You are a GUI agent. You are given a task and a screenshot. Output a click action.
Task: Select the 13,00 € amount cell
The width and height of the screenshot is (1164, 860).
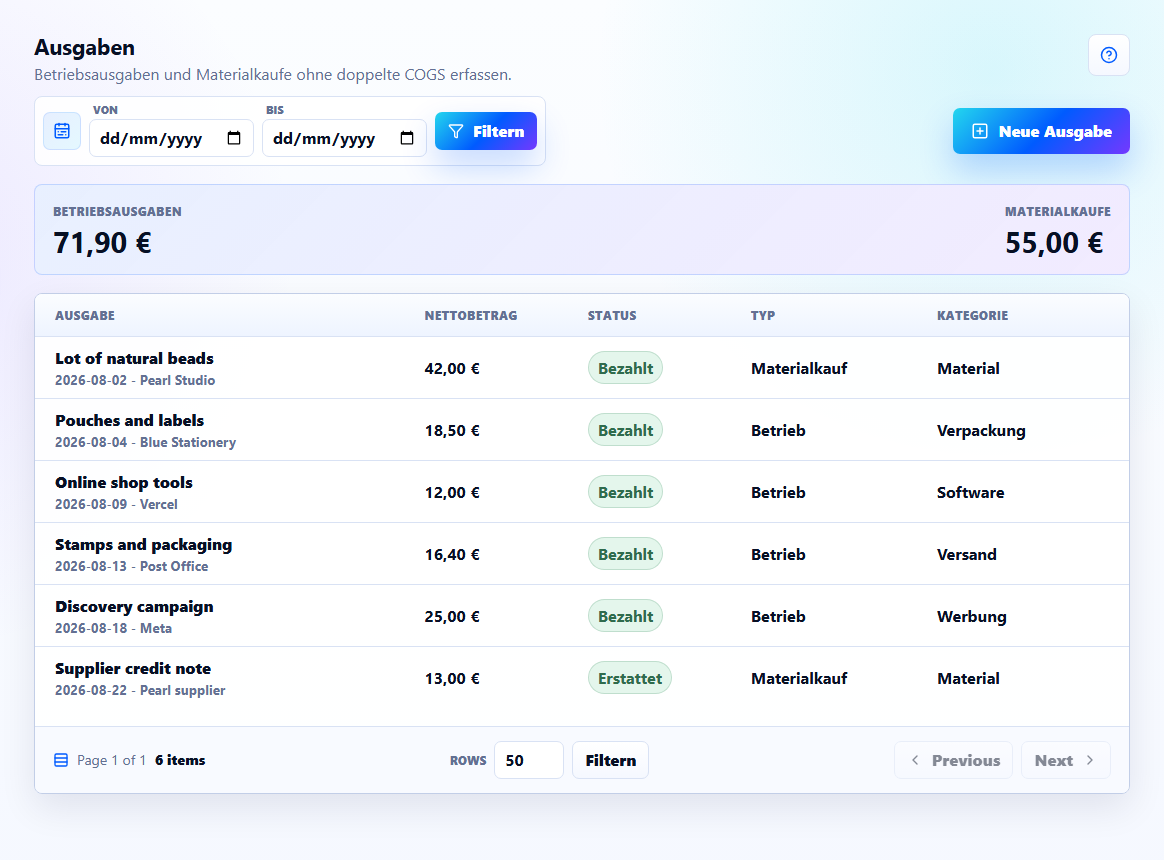452,678
